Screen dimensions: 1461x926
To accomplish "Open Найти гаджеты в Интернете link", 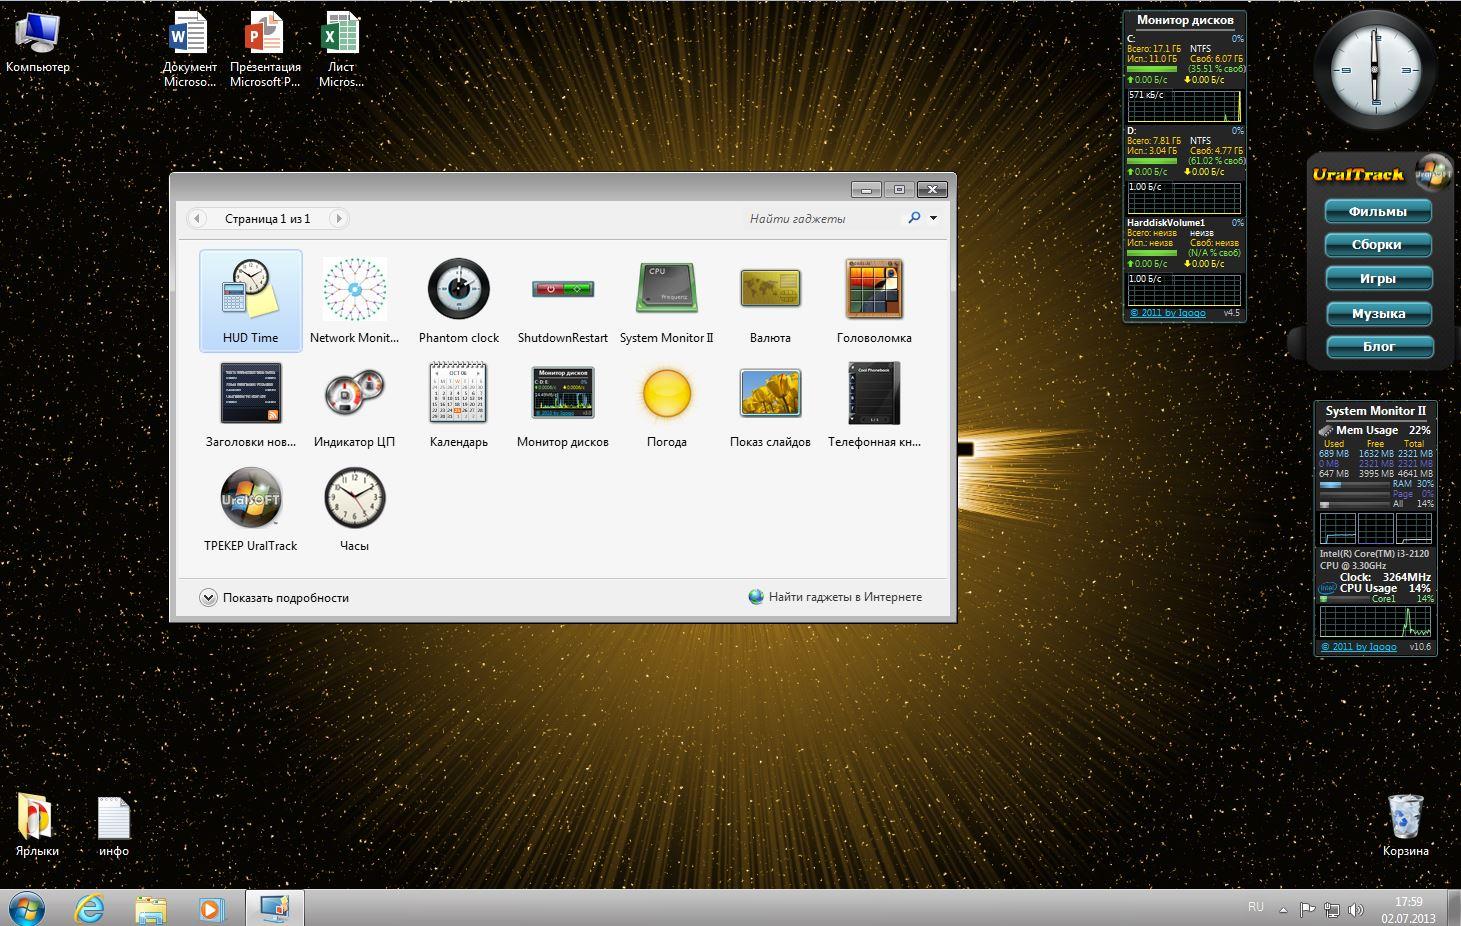I will [x=844, y=597].
